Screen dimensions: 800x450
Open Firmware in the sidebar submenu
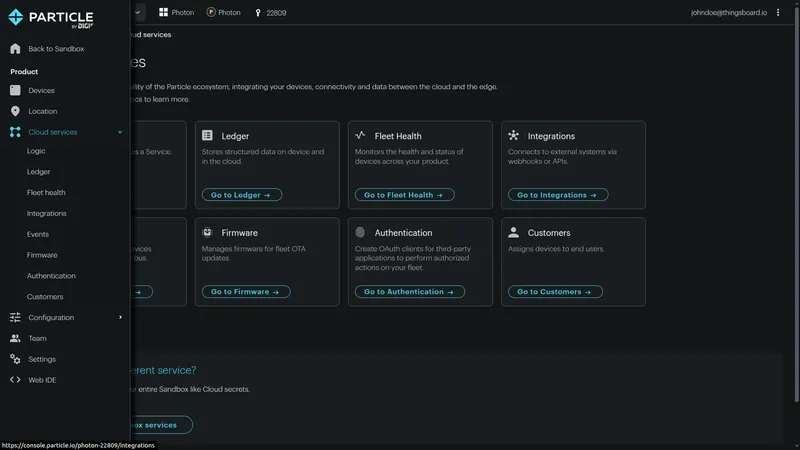pyautogui.click(x=42, y=255)
